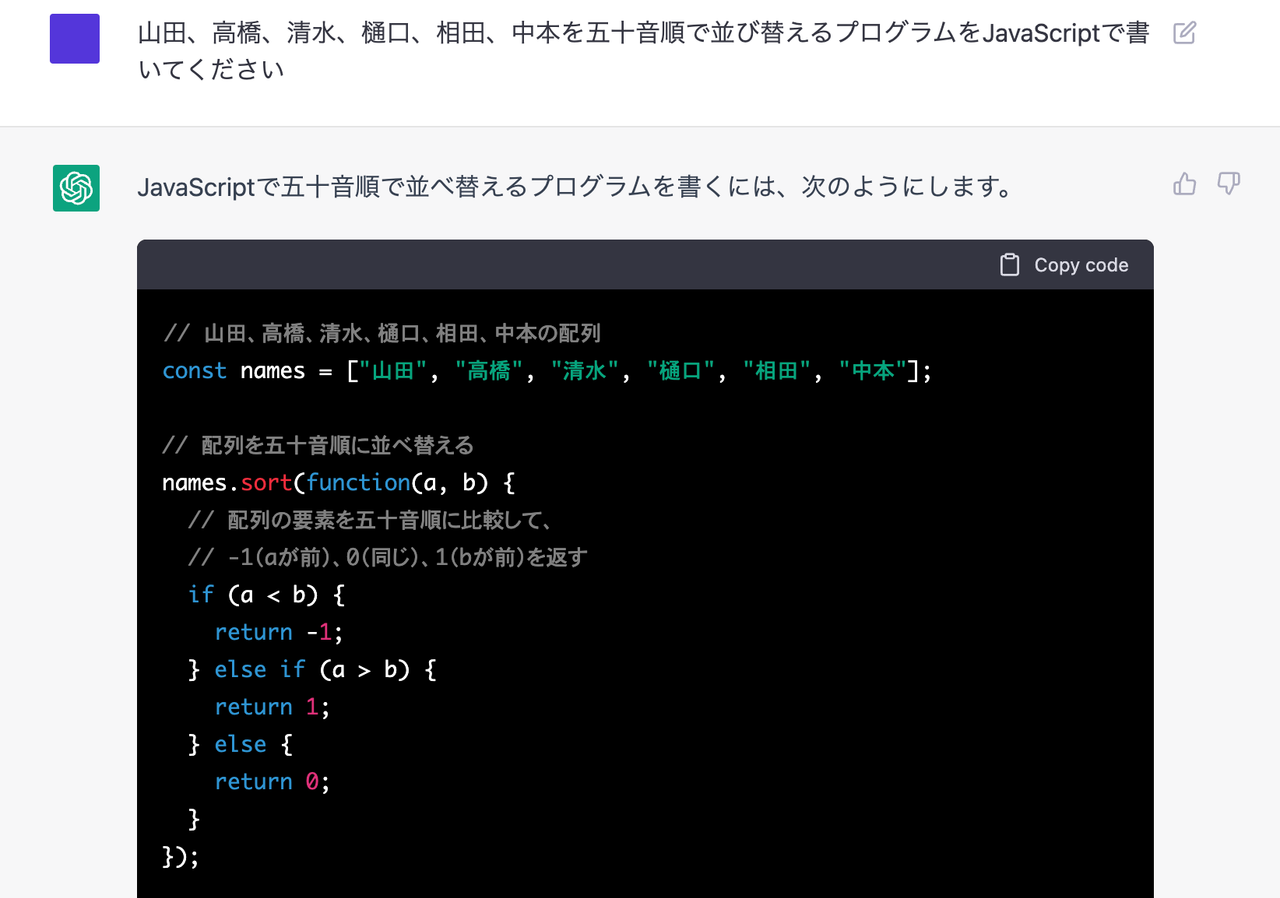Click the "const" keyword in the code
This screenshot has height=898, width=1280.
click(194, 371)
